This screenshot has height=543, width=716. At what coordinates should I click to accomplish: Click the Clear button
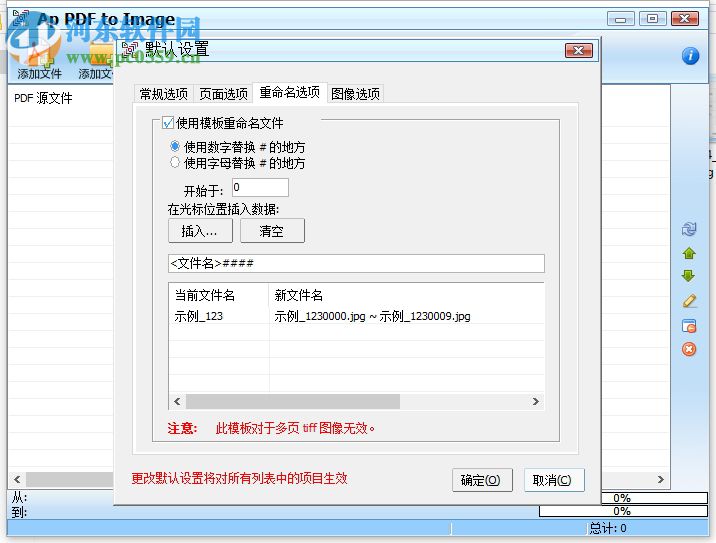pyautogui.click(x=272, y=231)
